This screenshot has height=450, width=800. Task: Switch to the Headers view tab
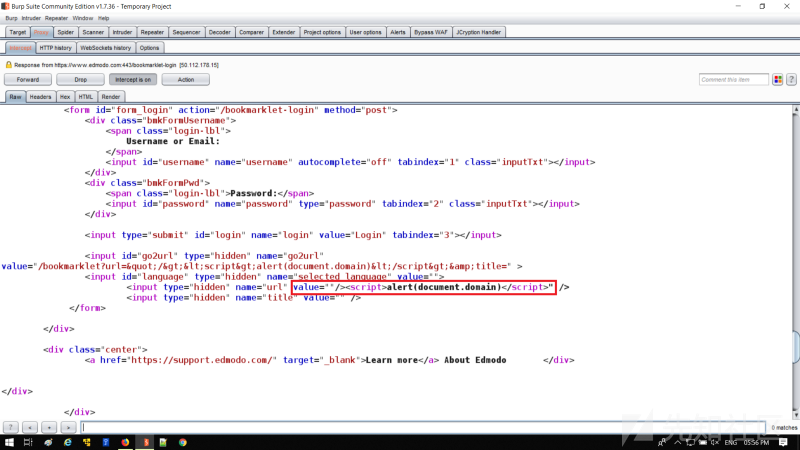click(x=40, y=97)
